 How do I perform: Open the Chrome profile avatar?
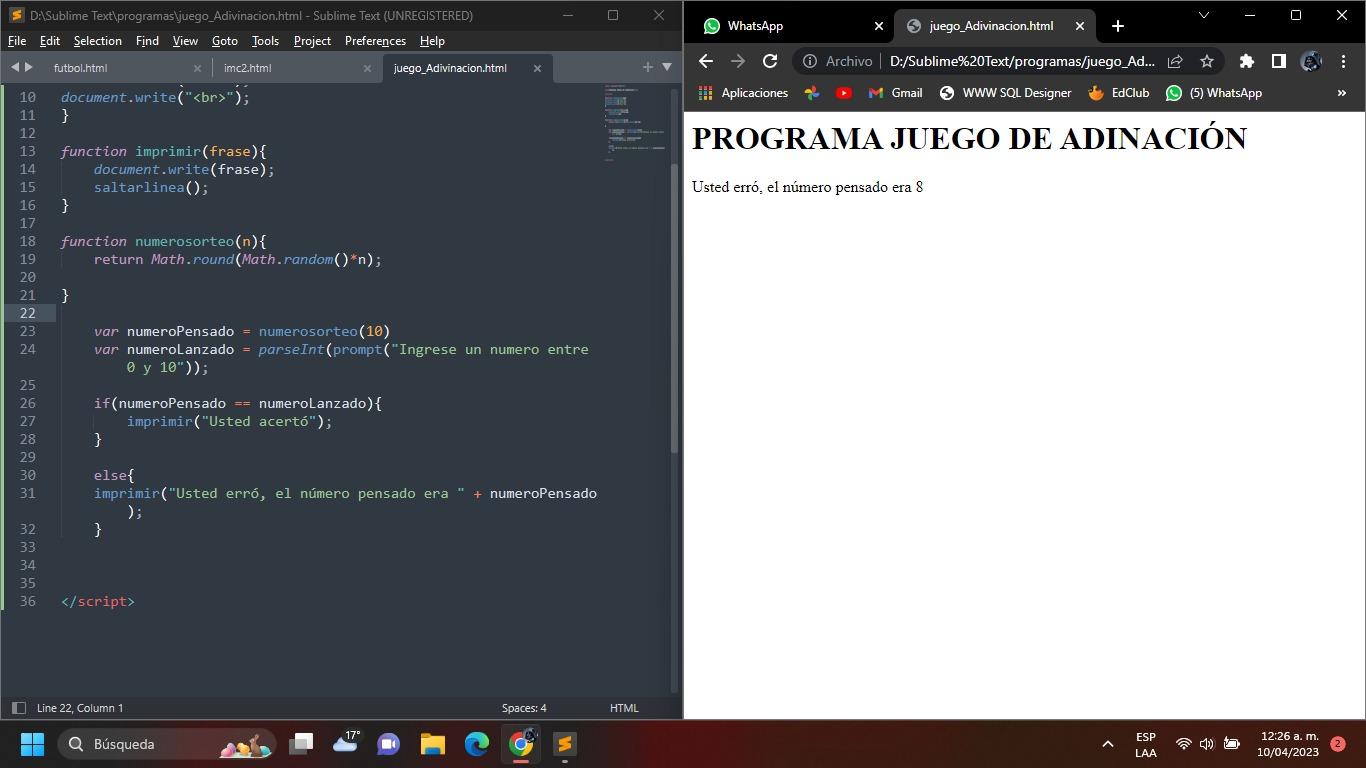pyautogui.click(x=1311, y=61)
